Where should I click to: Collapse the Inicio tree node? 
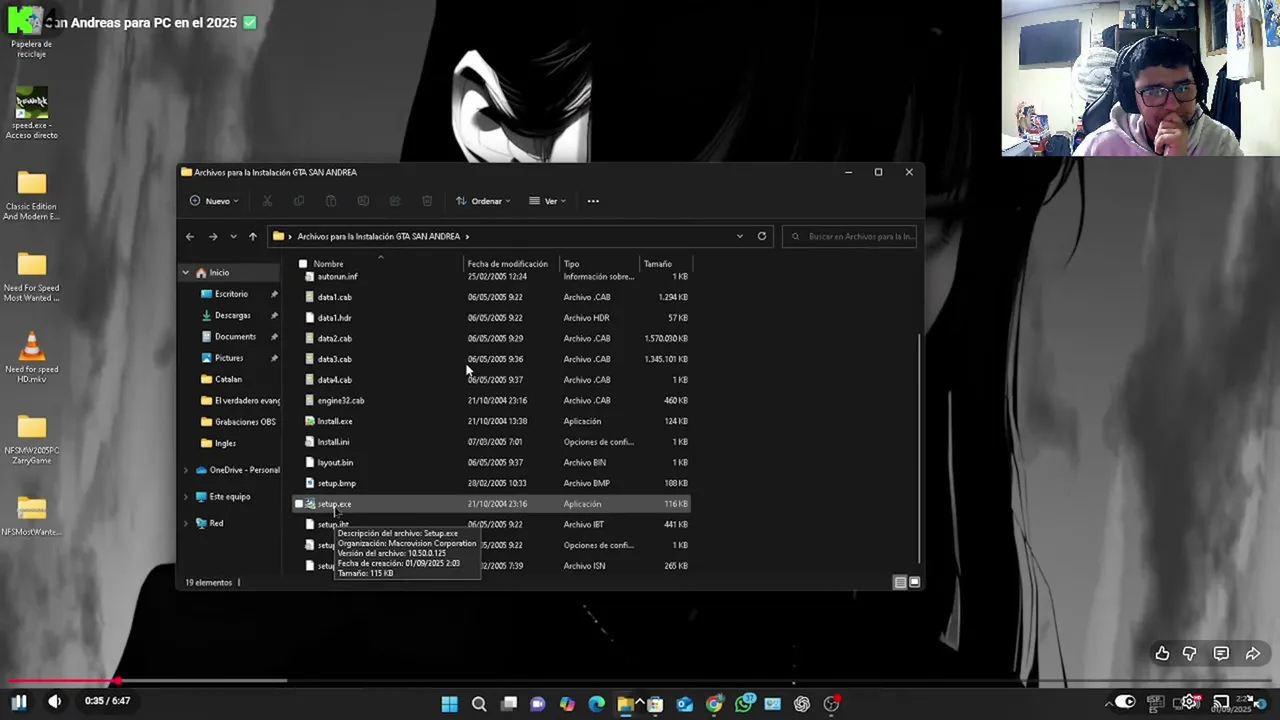pyautogui.click(x=185, y=272)
